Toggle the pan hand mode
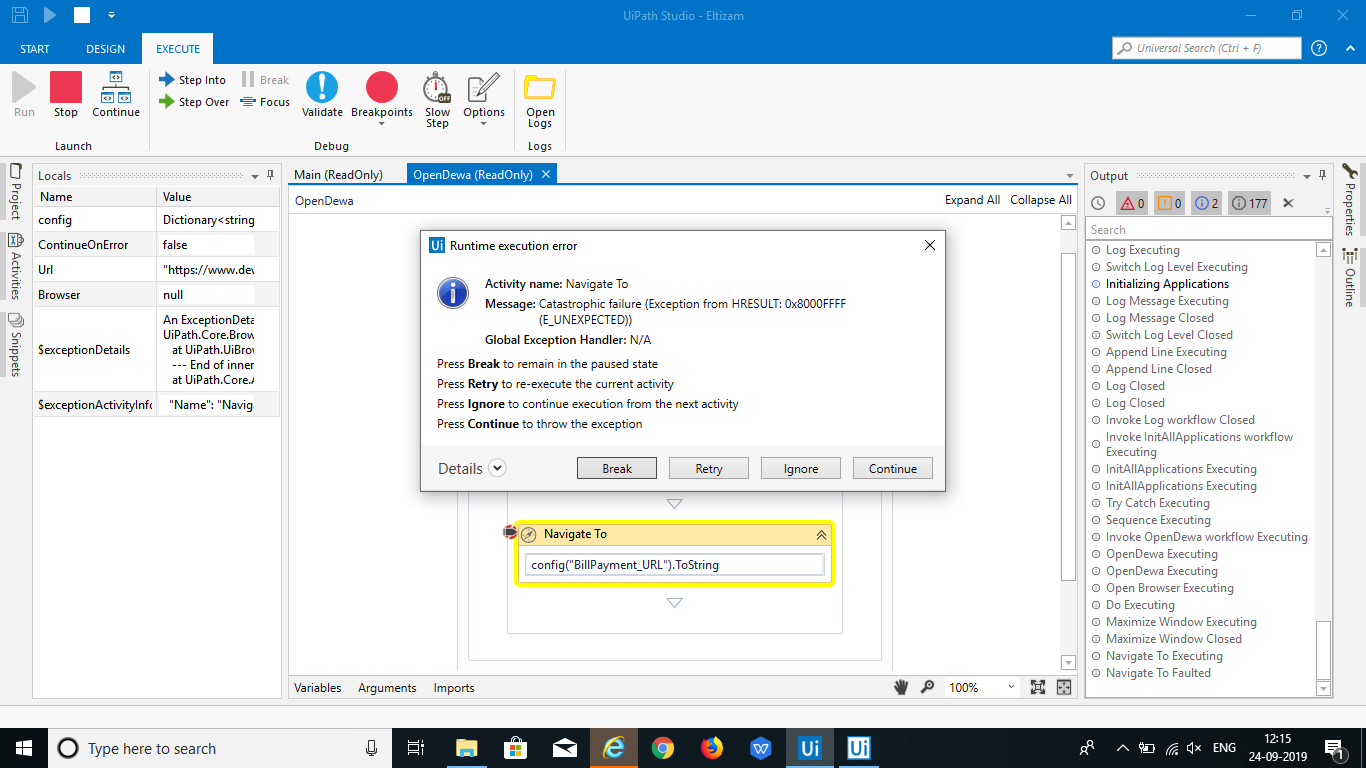 tap(901, 687)
